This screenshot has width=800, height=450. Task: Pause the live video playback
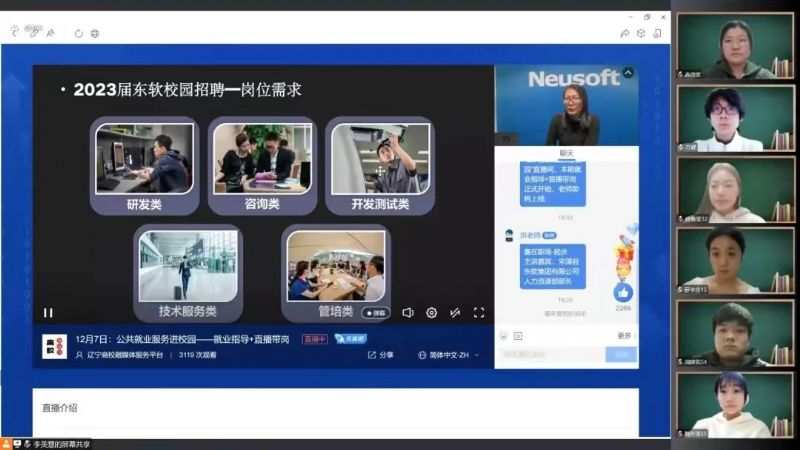[48, 313]
